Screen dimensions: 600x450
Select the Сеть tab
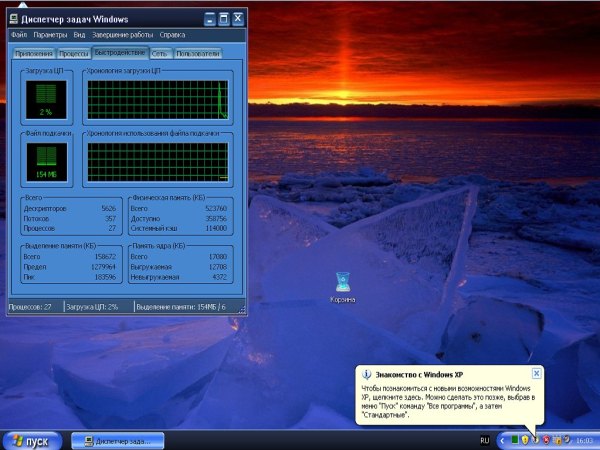pos(160,53)
